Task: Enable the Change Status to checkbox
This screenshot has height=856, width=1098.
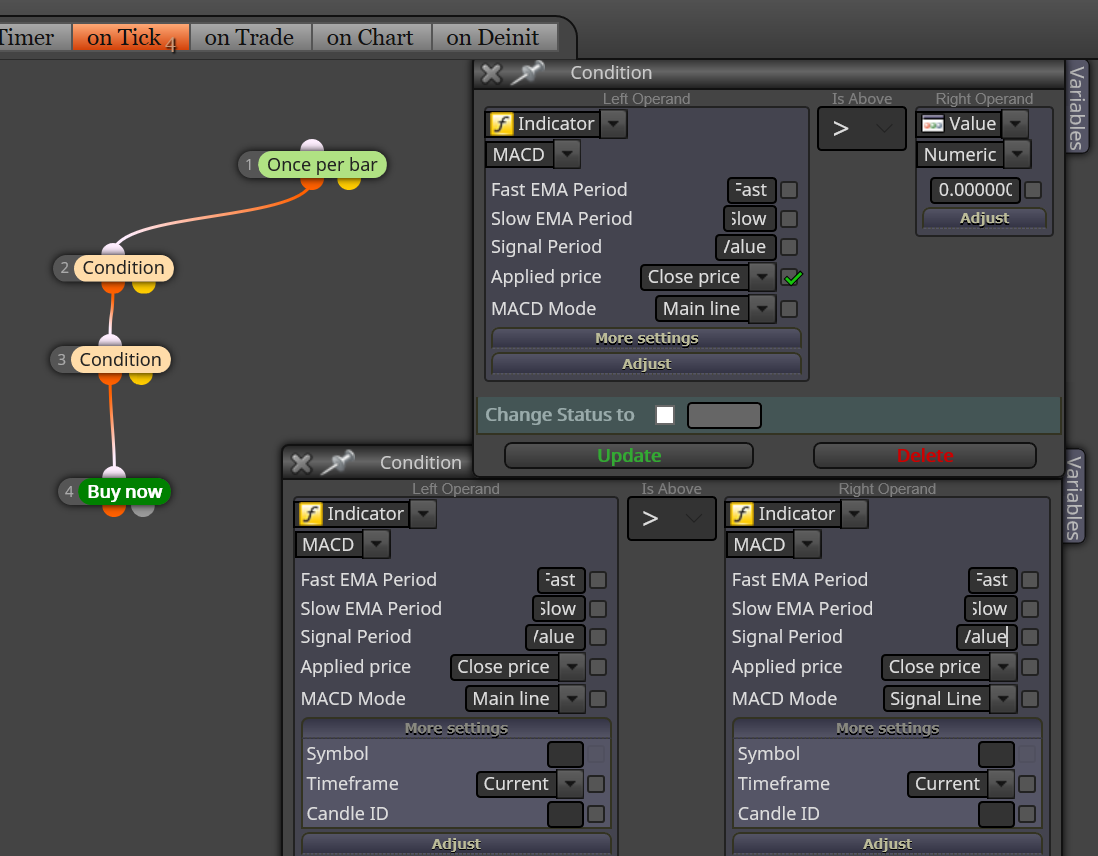Action: [x=665, y=415]
